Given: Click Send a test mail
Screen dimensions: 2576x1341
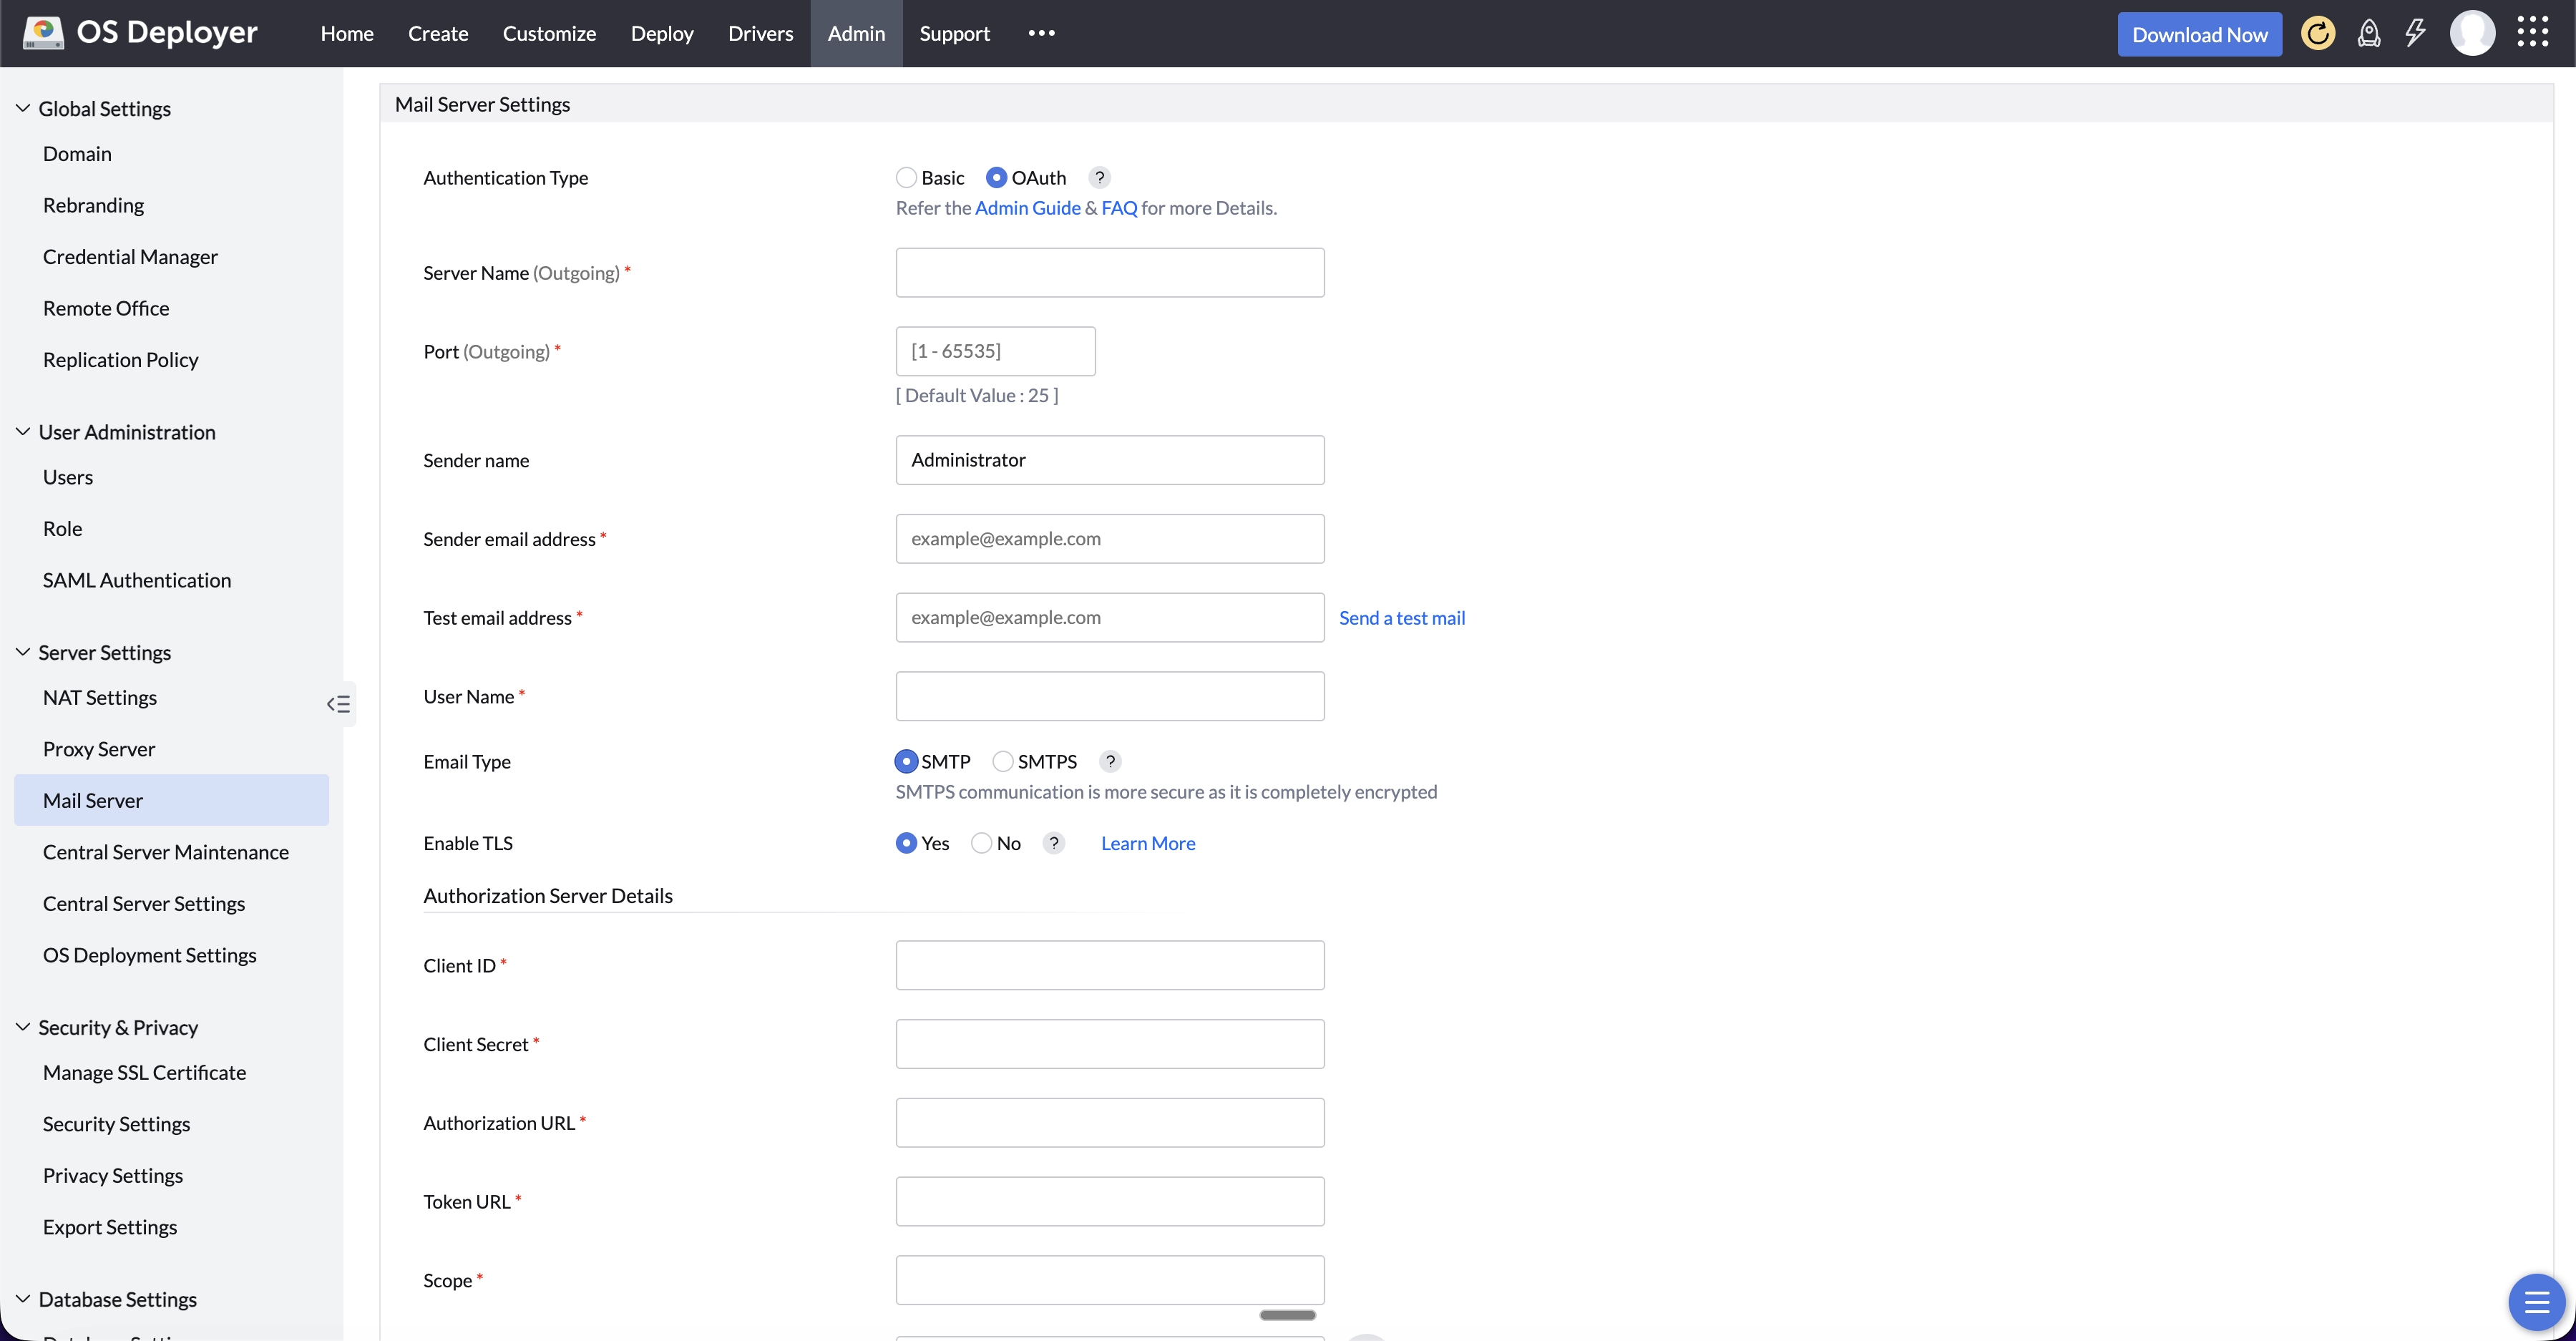Looking at the screenshot, I should (x=1402, y=617).
